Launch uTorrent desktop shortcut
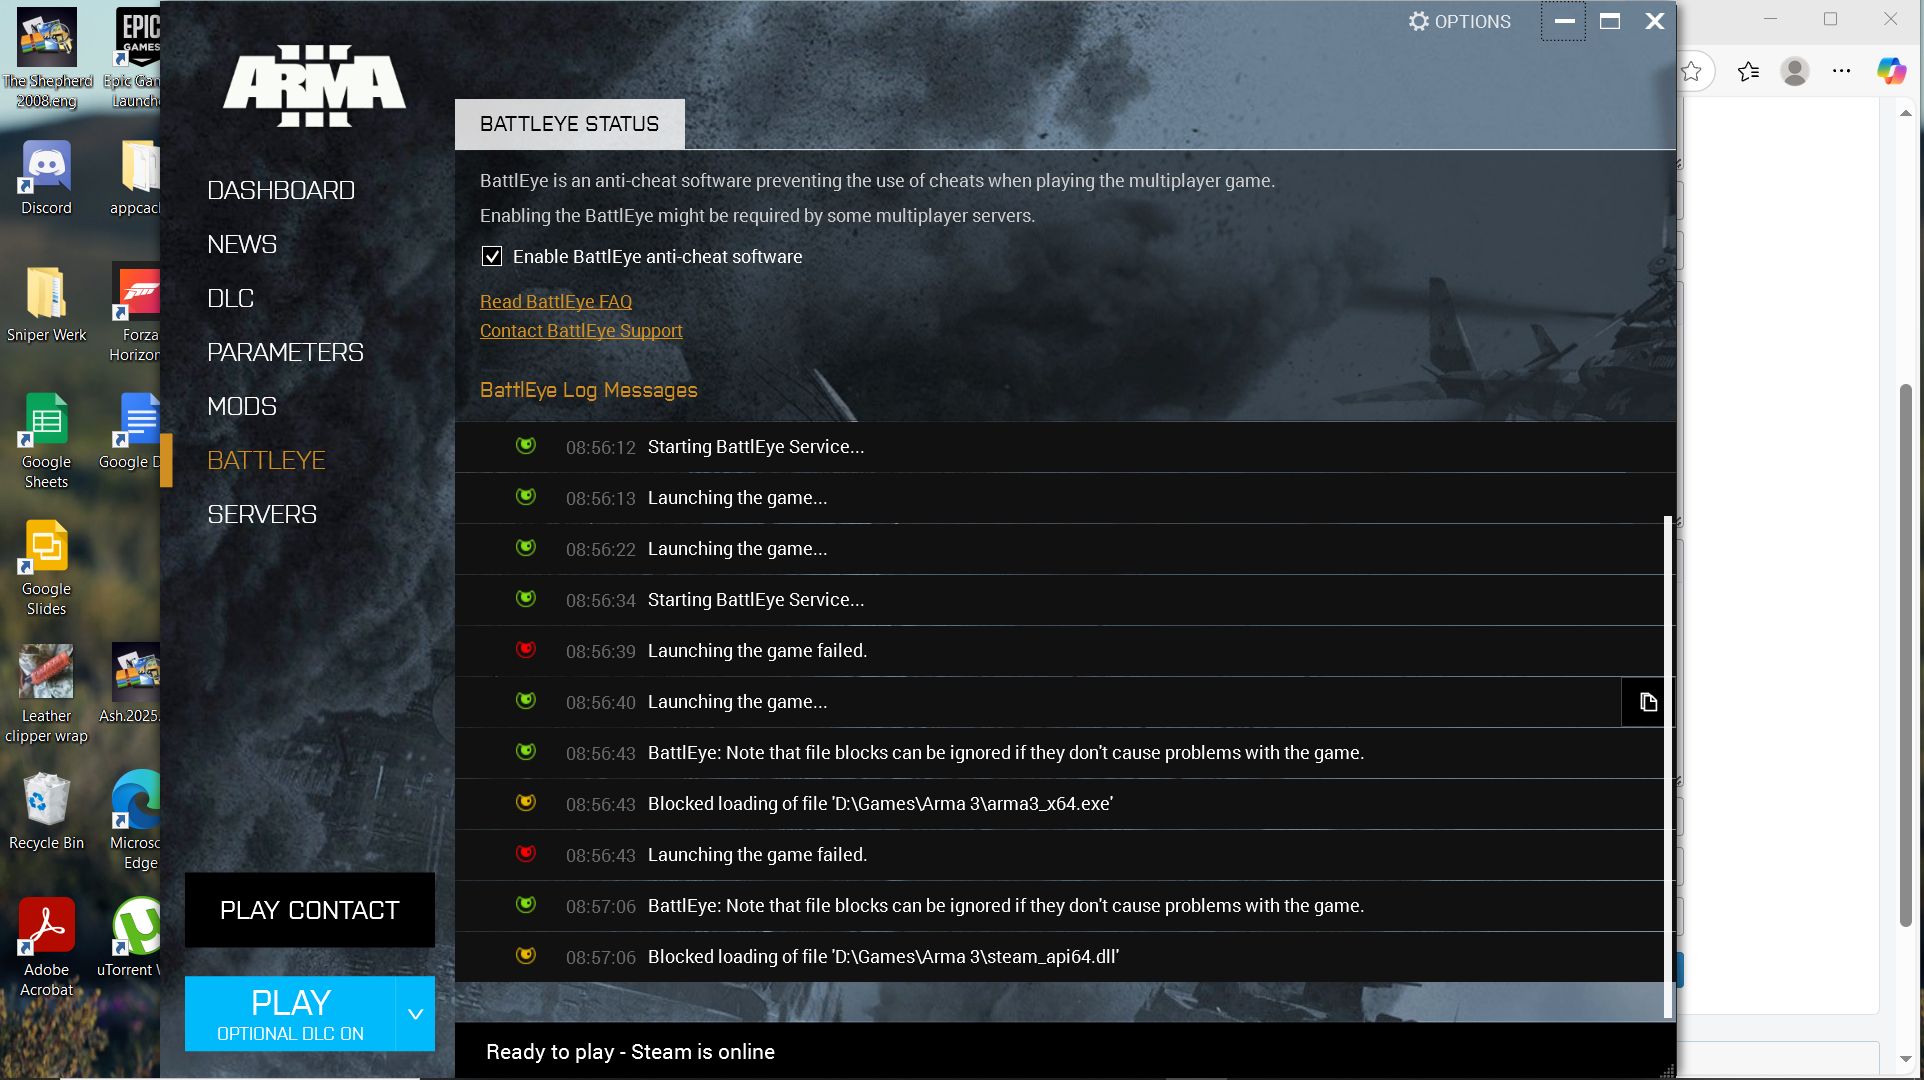The width and height of the screenshot is (1924, 1080). tap(134, 938)
